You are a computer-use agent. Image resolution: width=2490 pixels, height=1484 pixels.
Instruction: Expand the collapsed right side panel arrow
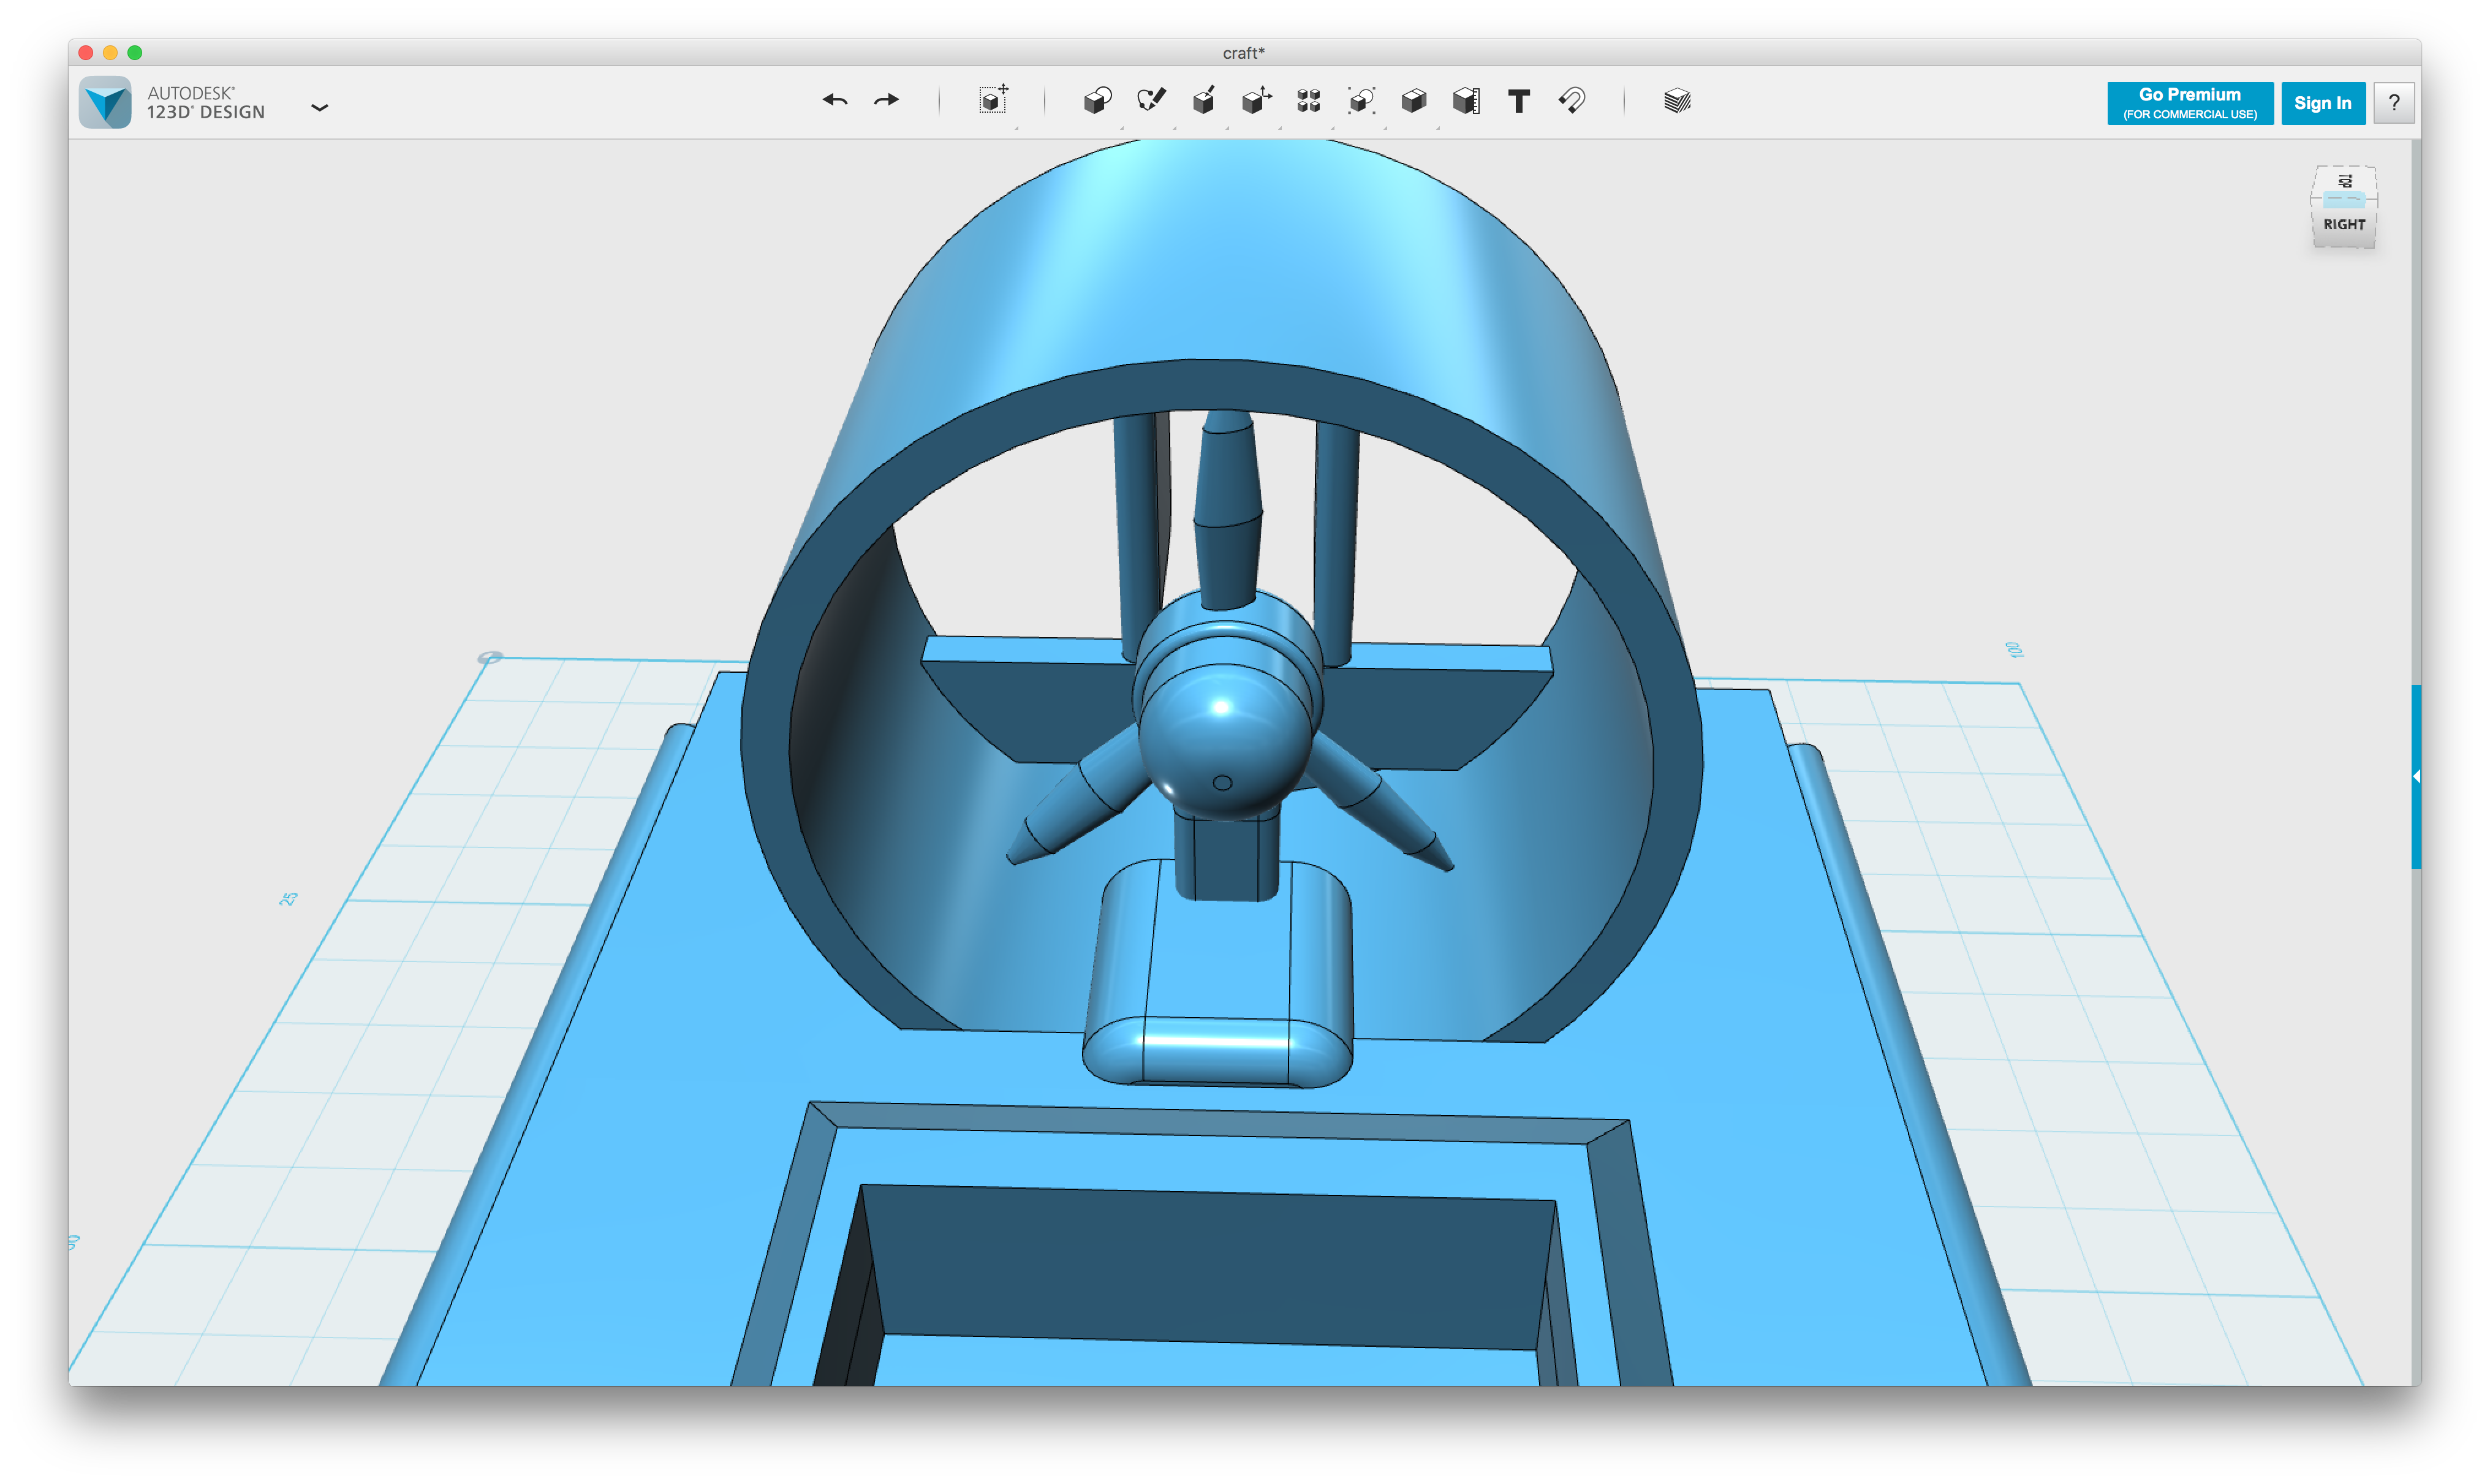(x=2415, y=777)
